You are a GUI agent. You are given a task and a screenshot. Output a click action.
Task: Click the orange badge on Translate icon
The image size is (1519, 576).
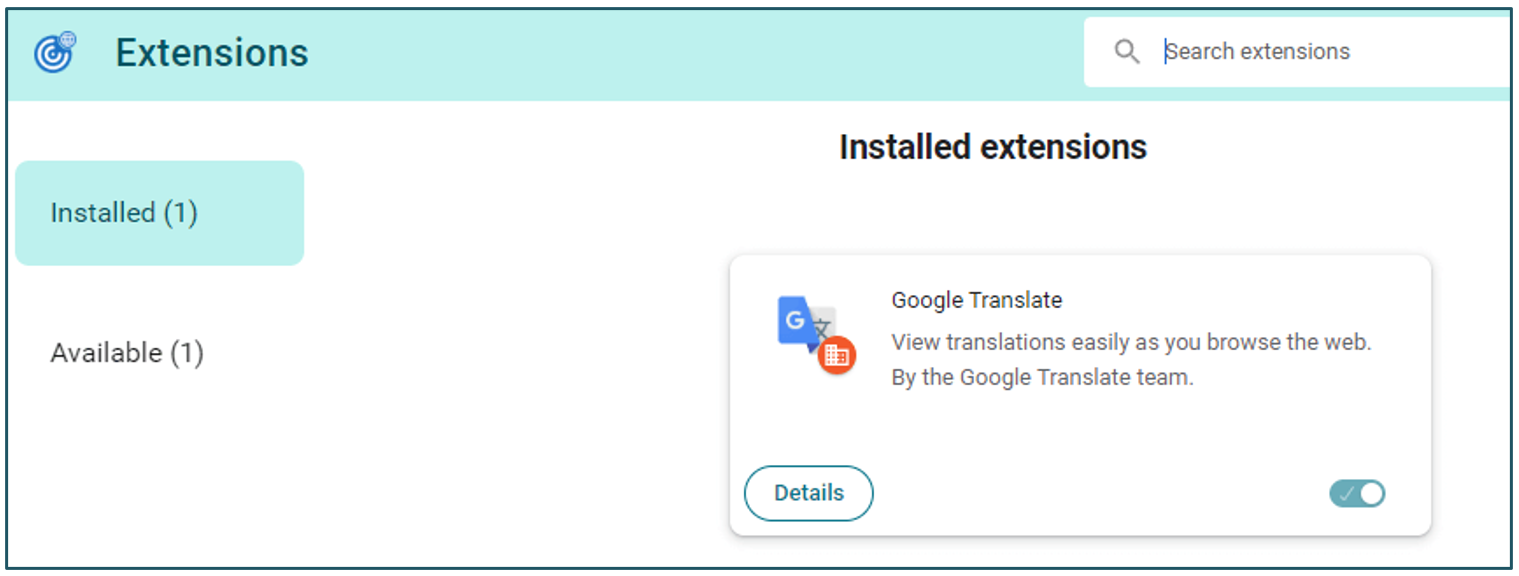836,355
